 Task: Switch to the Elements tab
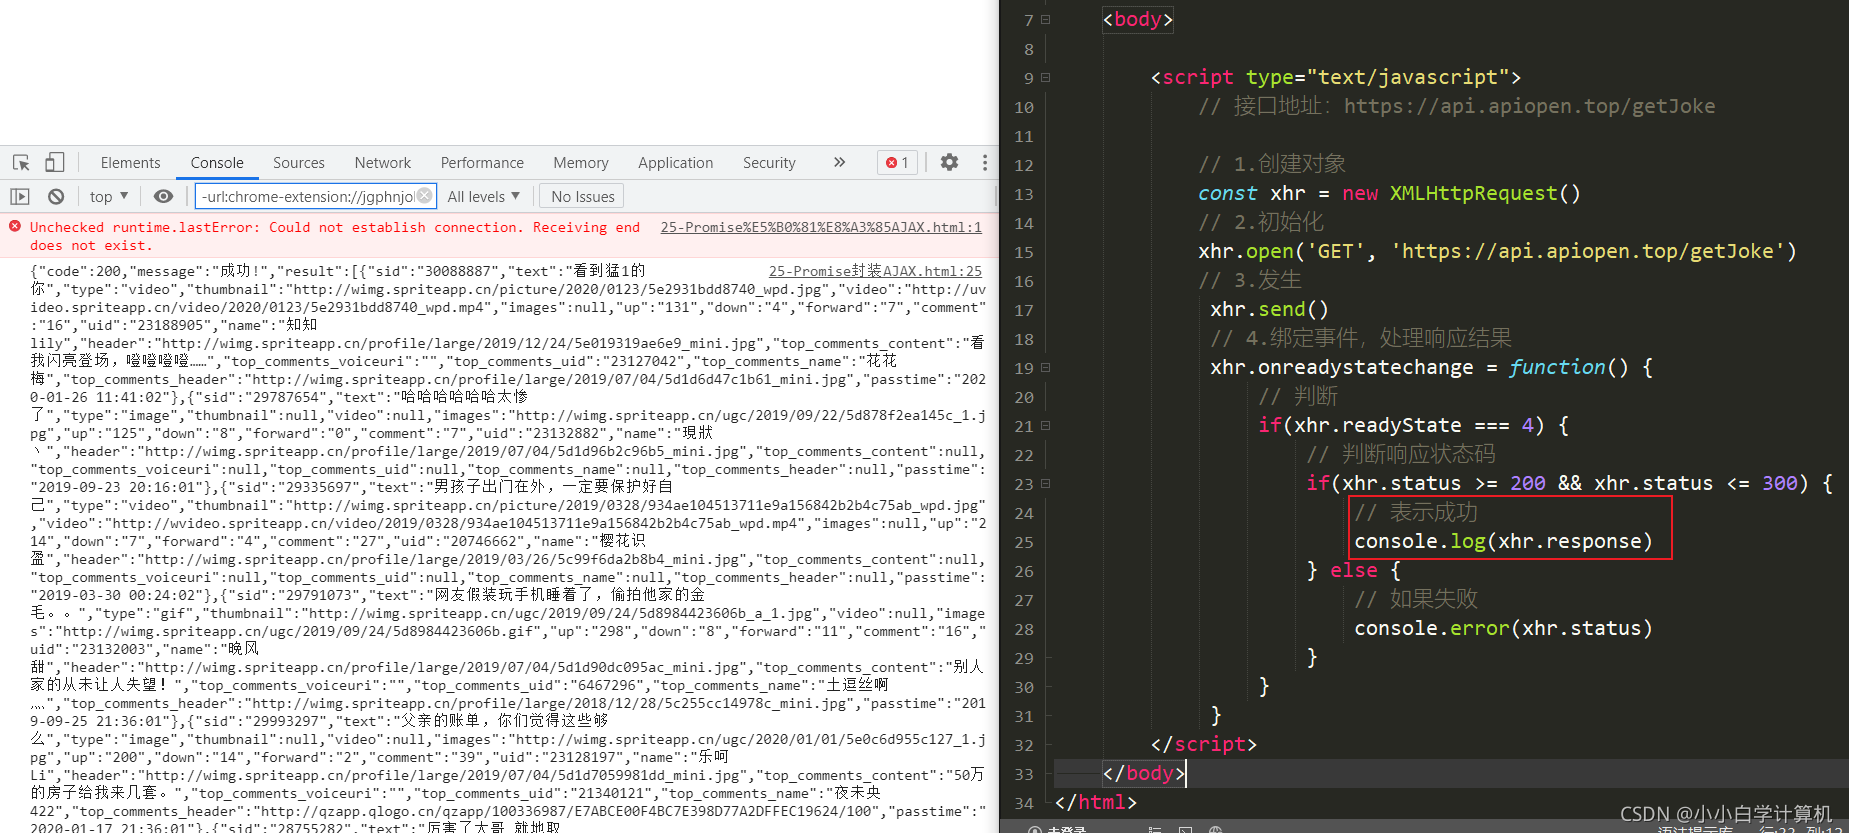130,163
